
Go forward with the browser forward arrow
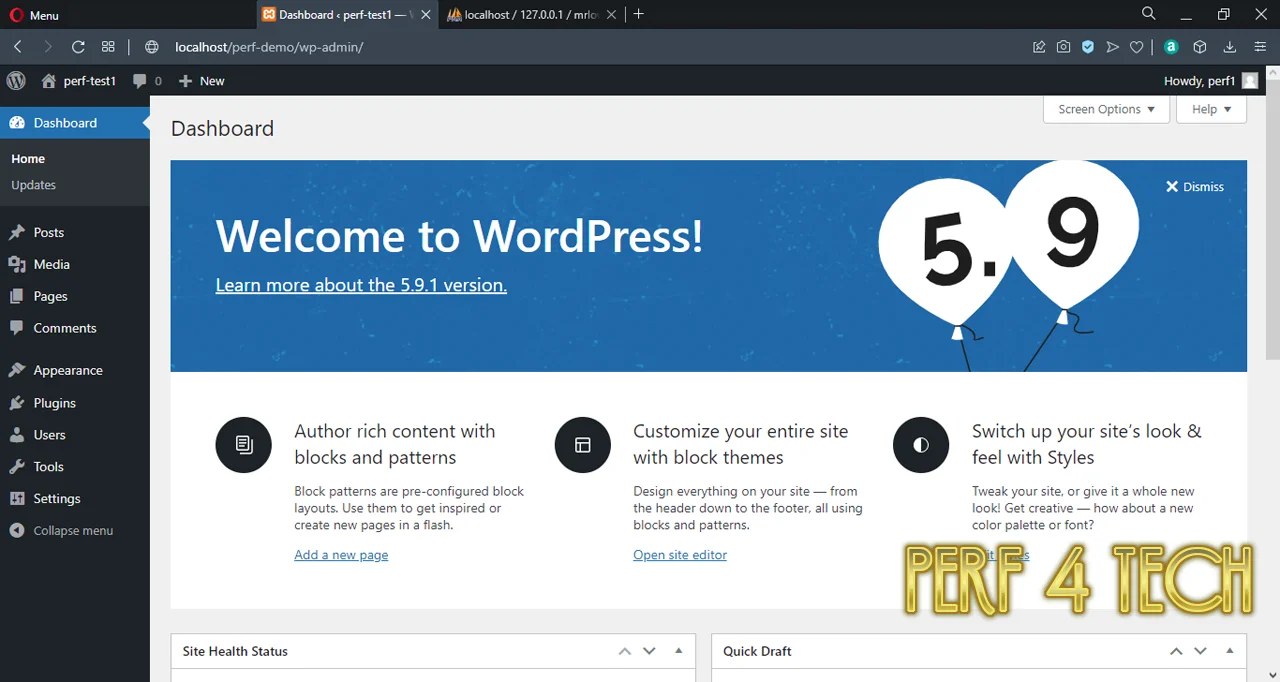tap(47, 47)
